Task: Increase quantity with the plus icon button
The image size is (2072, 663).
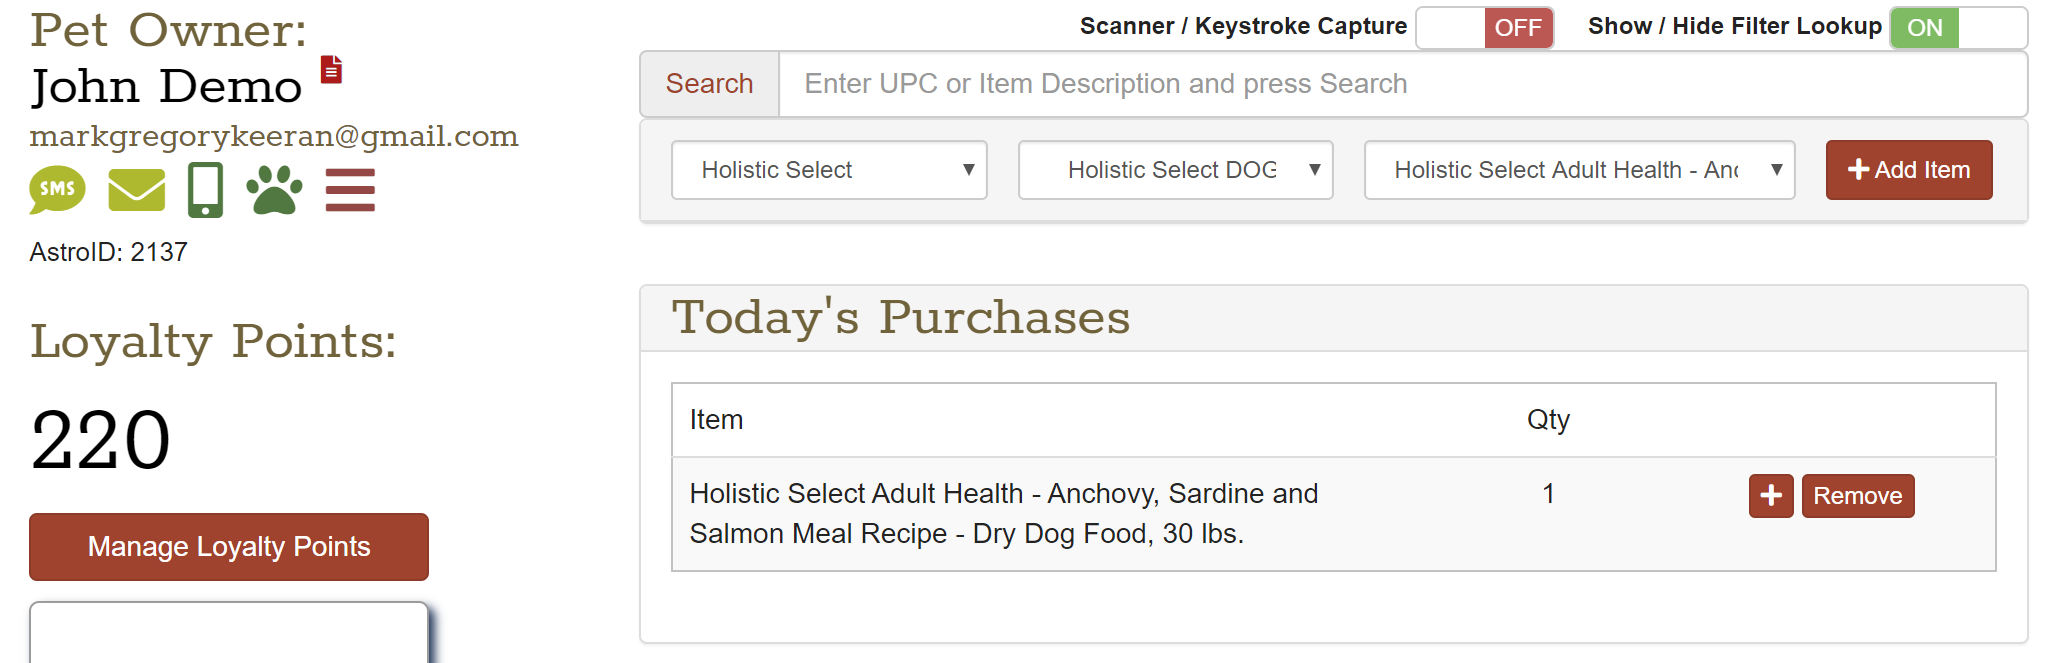Action: pyautogui.click(x=1770, y=496)
